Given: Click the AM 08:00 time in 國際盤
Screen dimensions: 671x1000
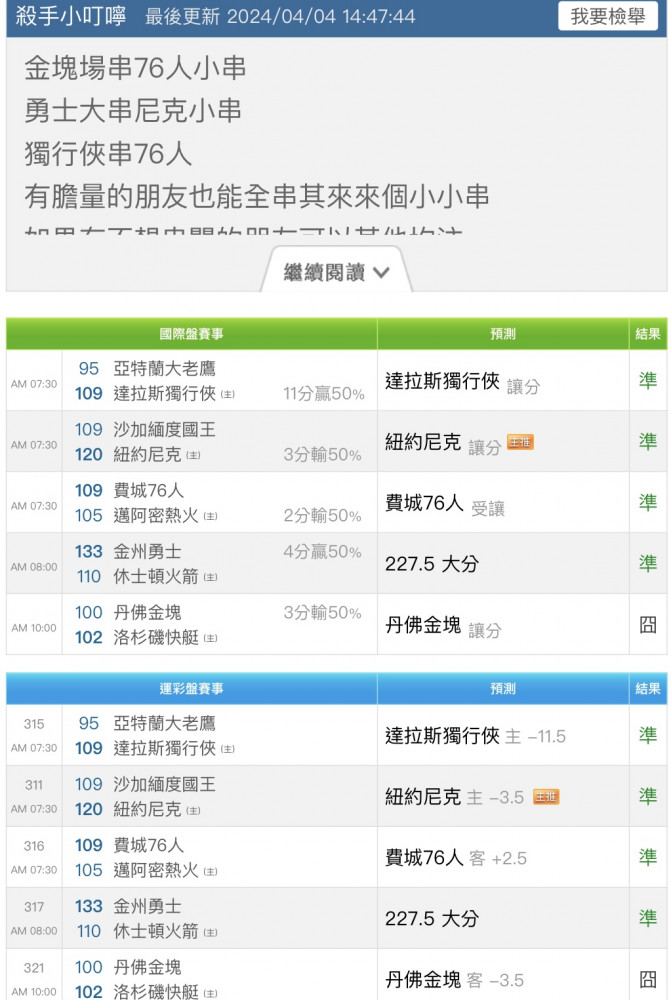Looking at the screenshot, I should point(34,567).
